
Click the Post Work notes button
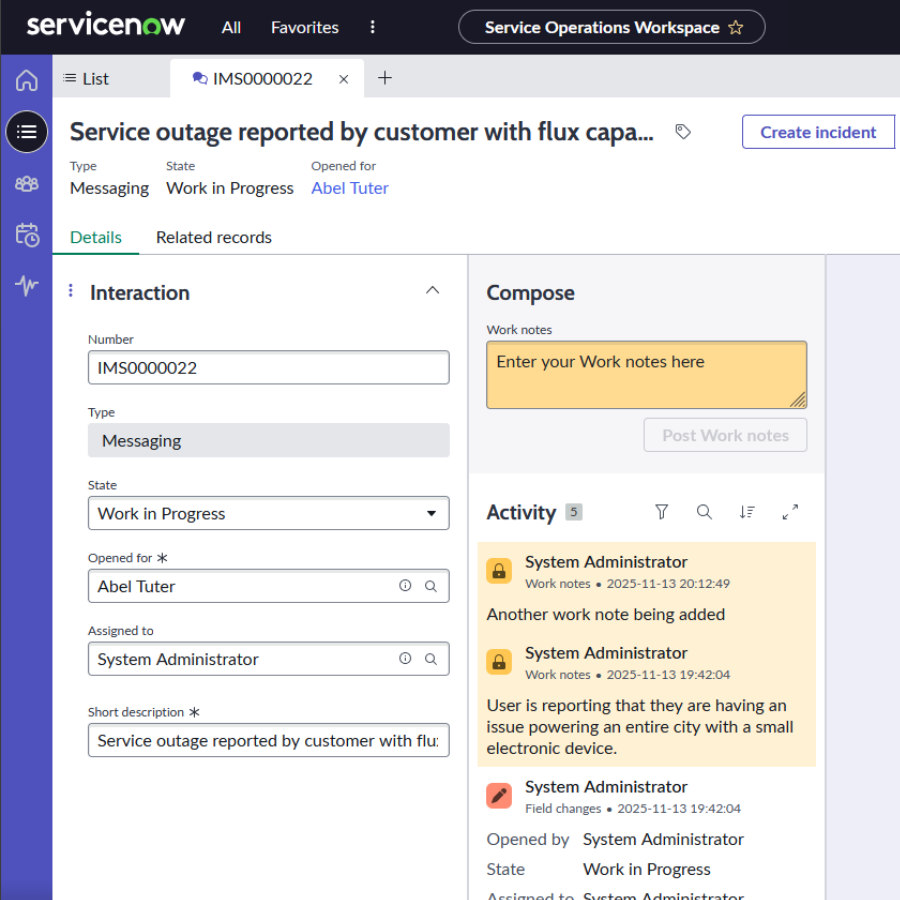[x=725, y=435]
